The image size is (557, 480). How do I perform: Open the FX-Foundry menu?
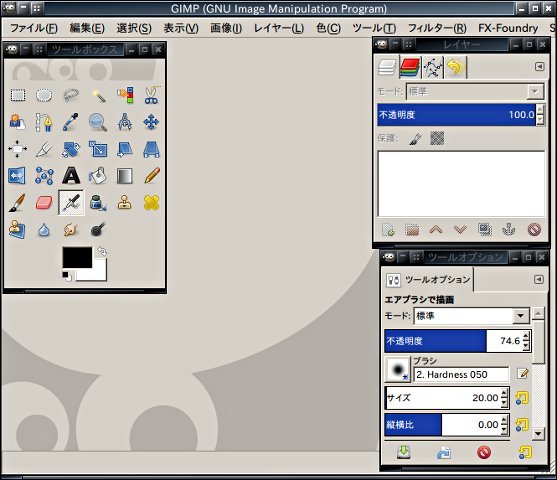(508, 28)
